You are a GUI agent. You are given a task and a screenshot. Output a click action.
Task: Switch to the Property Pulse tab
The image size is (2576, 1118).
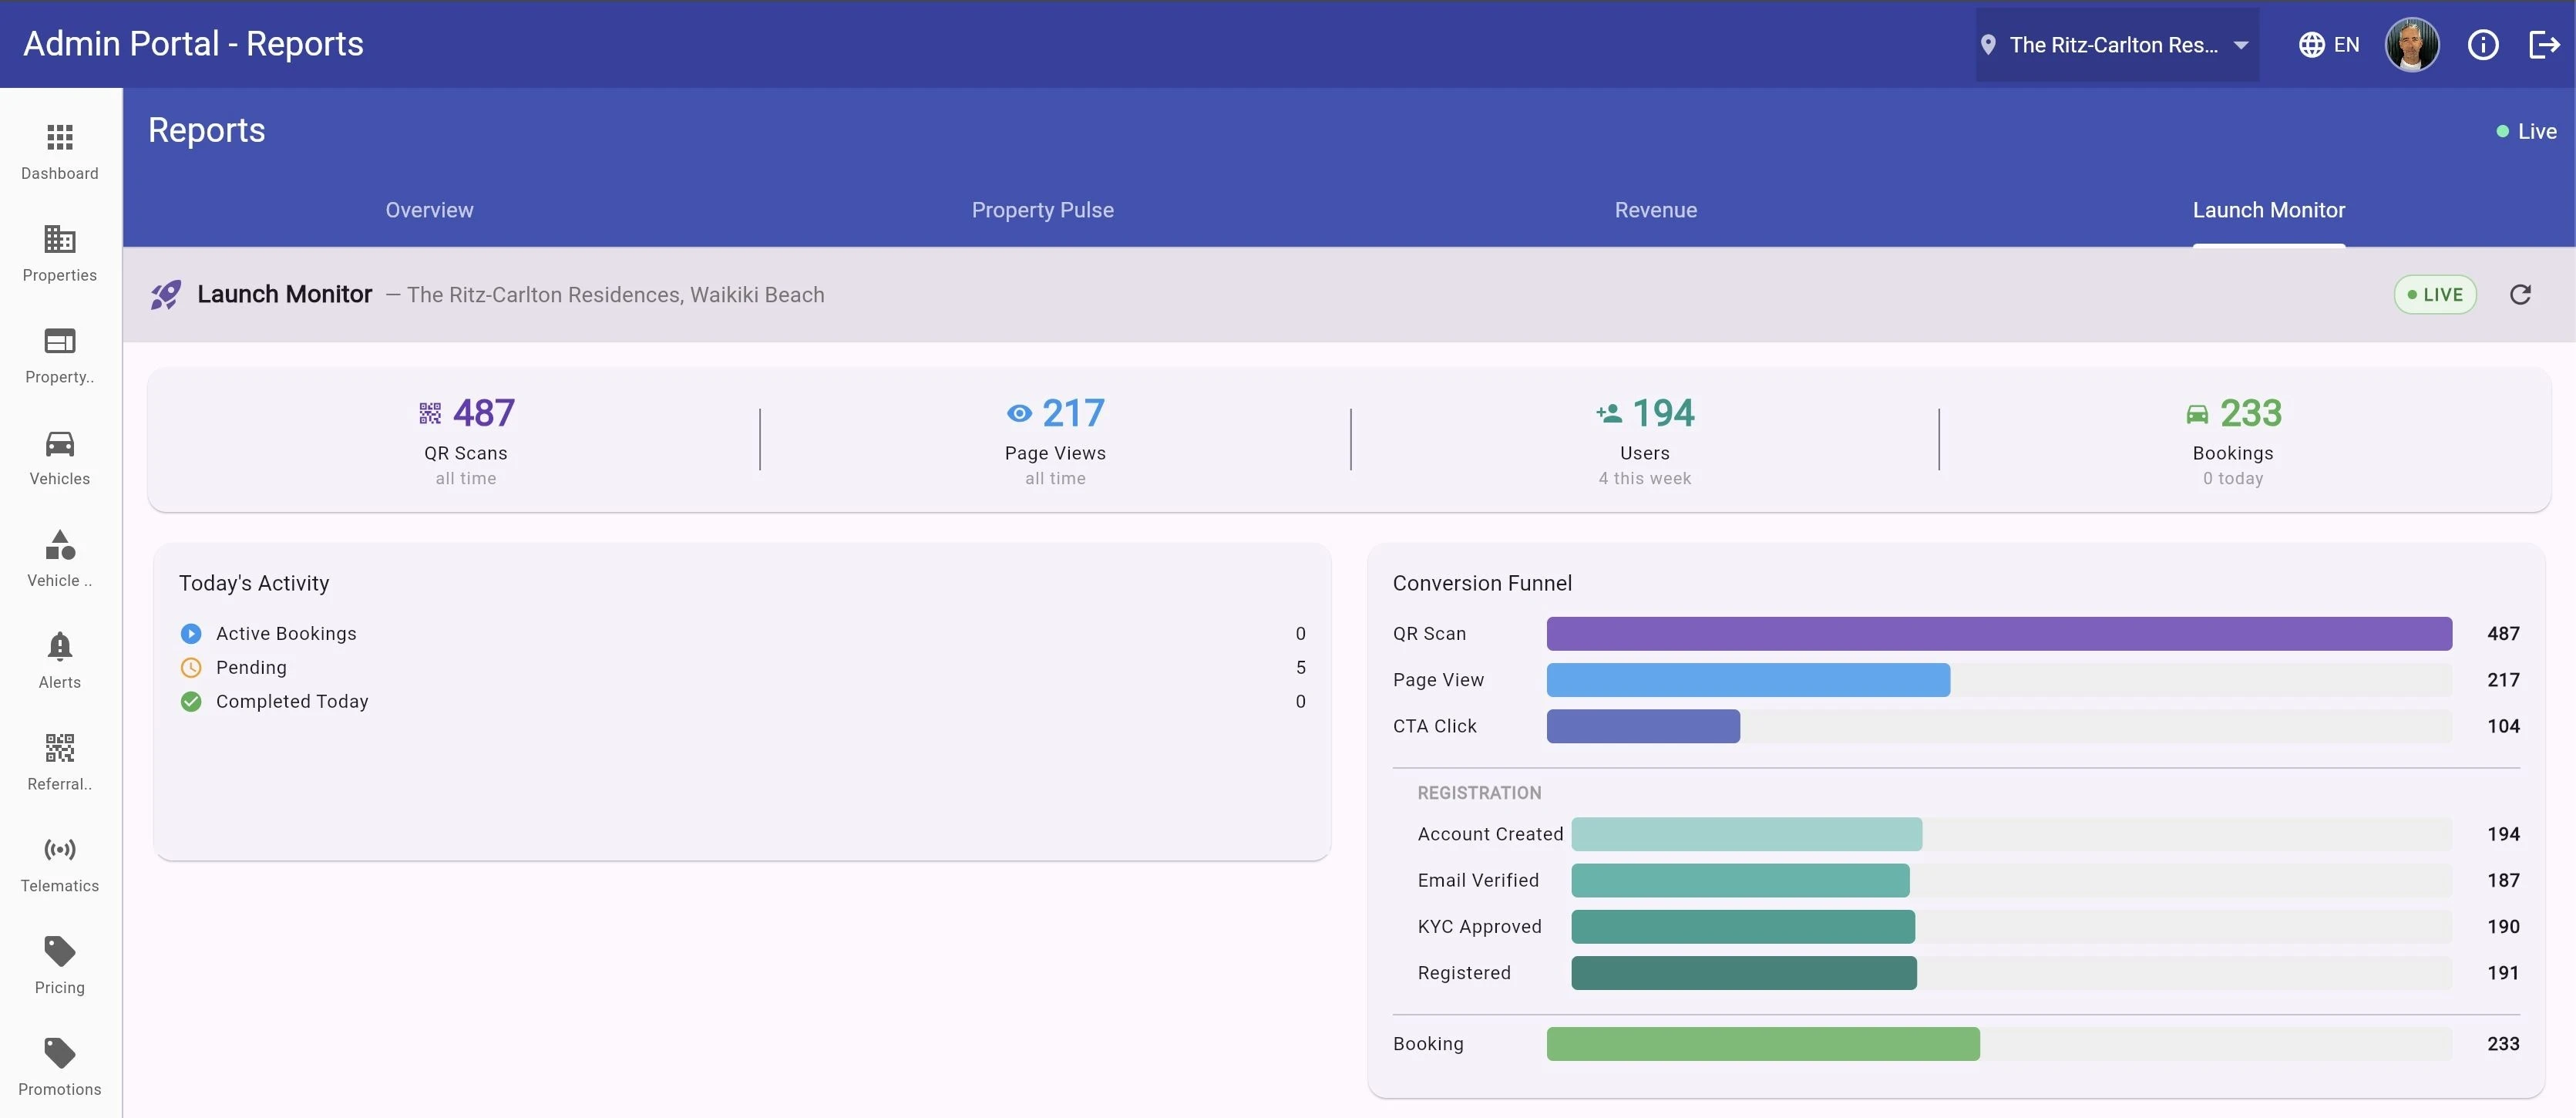1043,210
